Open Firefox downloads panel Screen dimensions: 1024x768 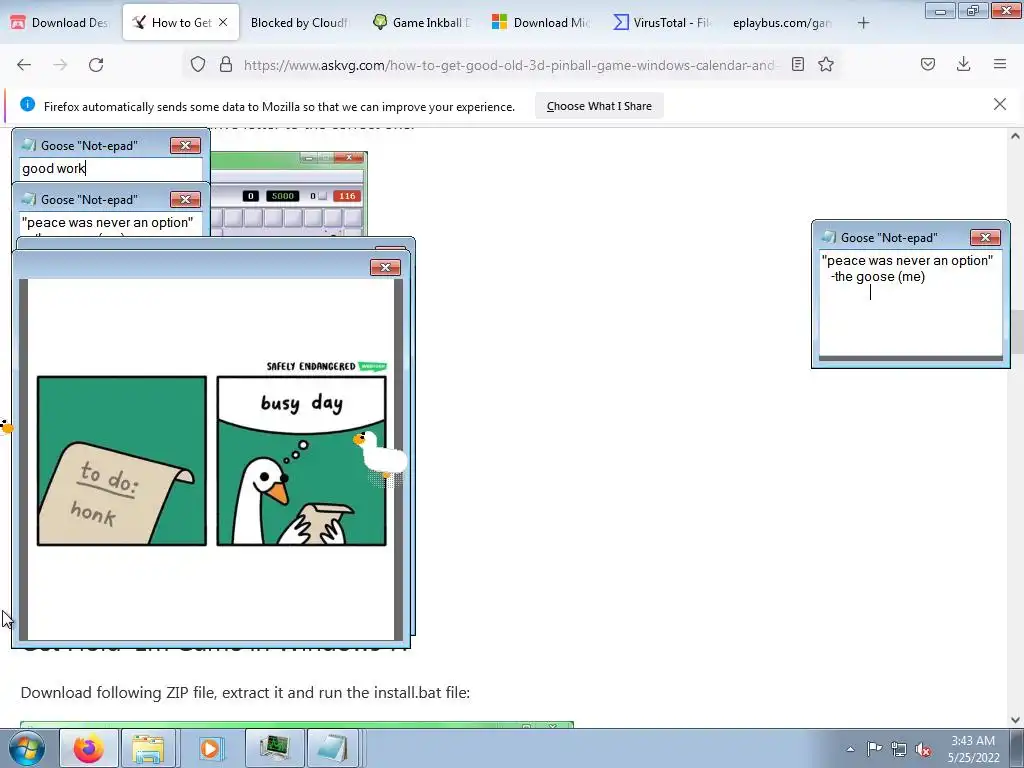click(x=963, y=64)
